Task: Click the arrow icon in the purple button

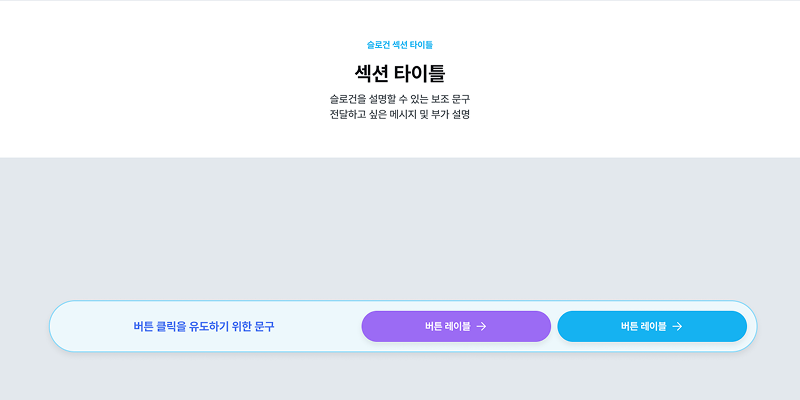Action: coord(481,326)
